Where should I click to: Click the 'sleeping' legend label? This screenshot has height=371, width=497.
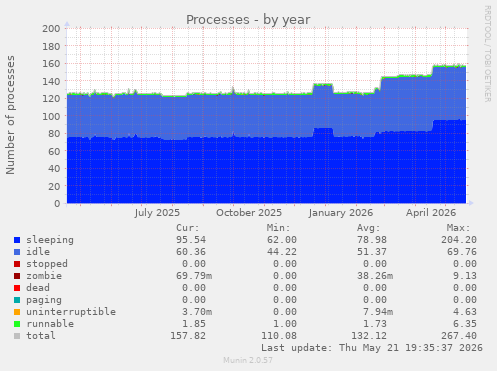point(50,240)
